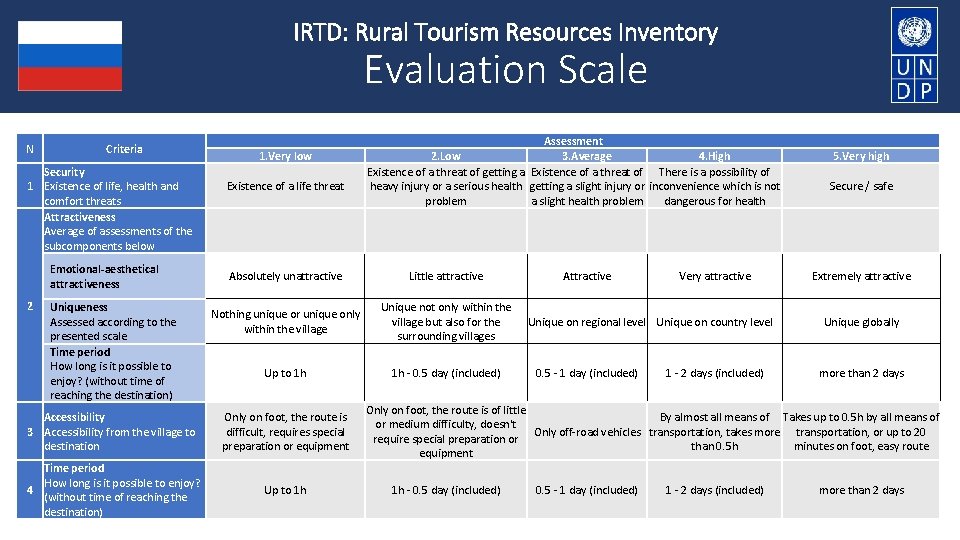960x540 pixels.
Task: Select the "possibility of inconvenience" cell
Action: tap(714, 186)
